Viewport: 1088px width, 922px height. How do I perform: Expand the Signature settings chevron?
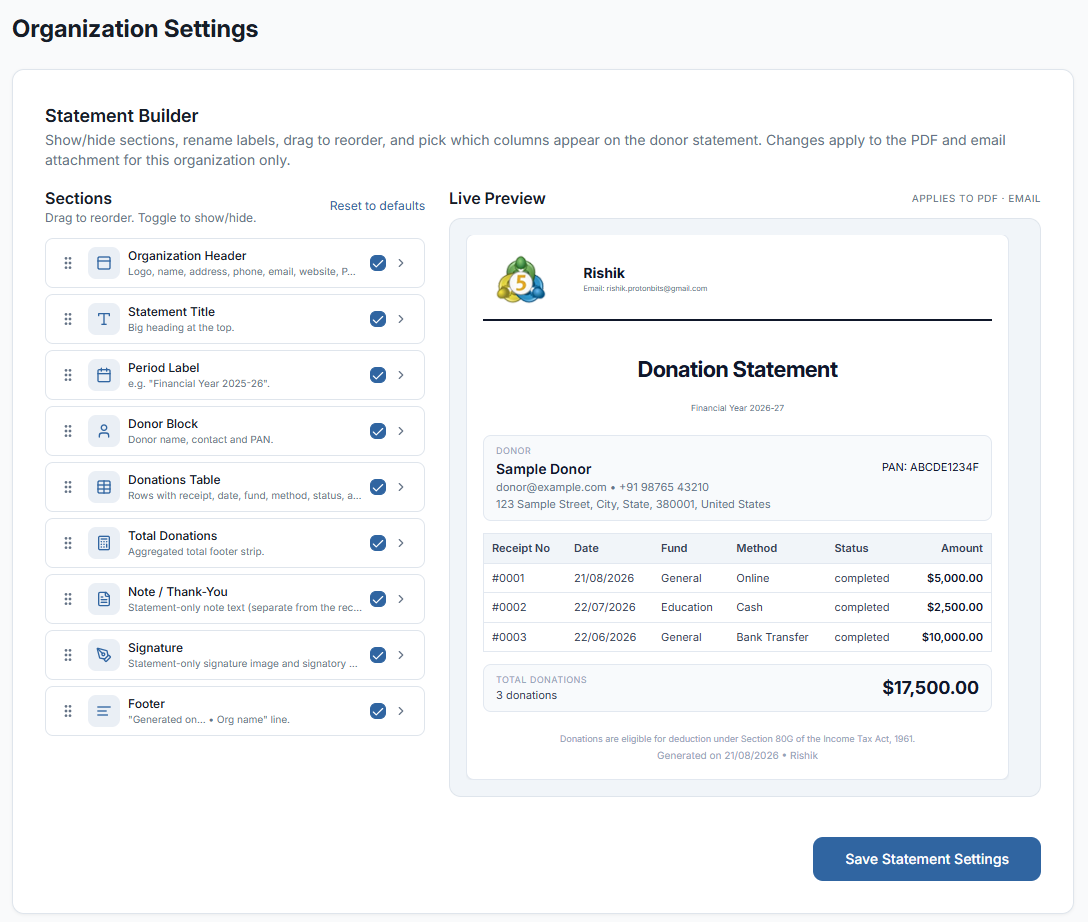point(401,655)
